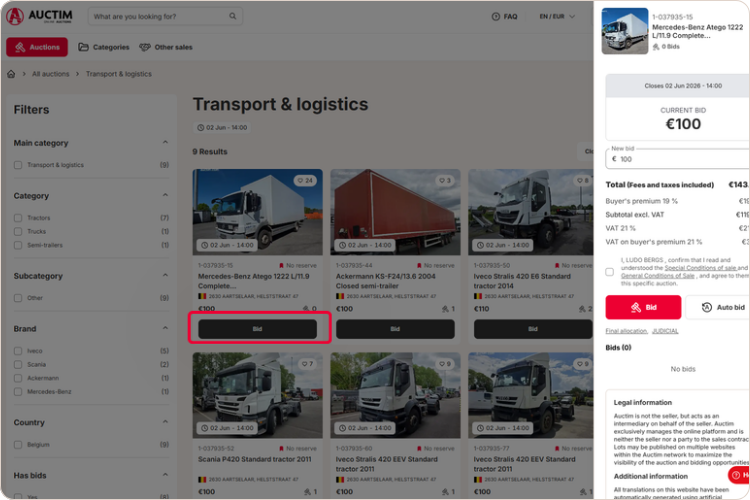750x500 pixels.
Task: Open the All auctions breadcrumb
Action: click(50, 74)
